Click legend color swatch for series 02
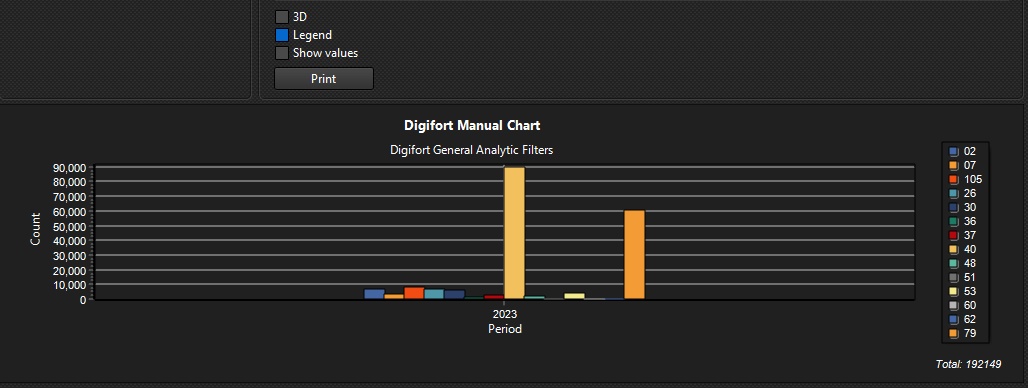This screenshot has height=388, width=1028. point(954,151)
